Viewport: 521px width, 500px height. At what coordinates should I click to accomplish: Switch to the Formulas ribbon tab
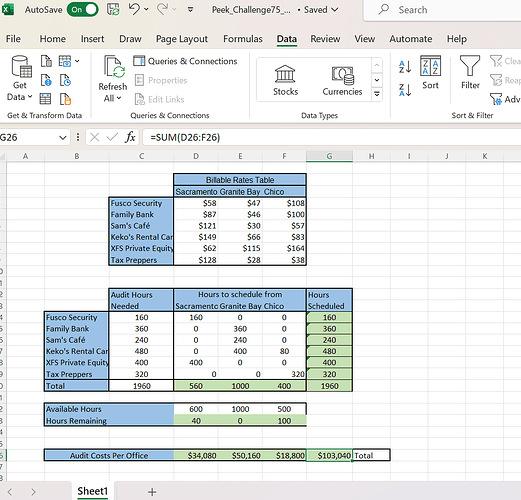point(243,39)
